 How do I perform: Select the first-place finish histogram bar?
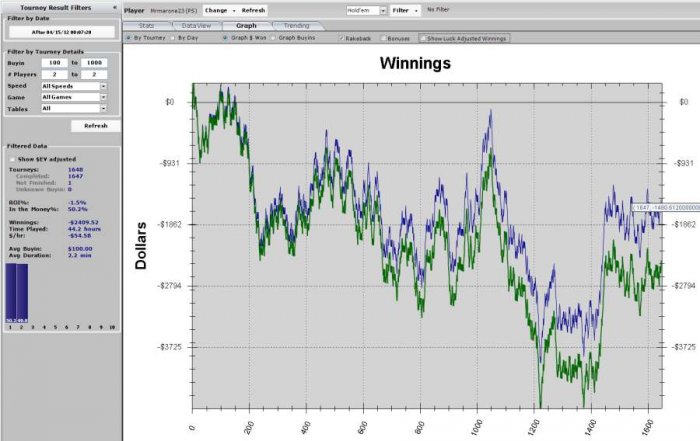coord(11,293)
